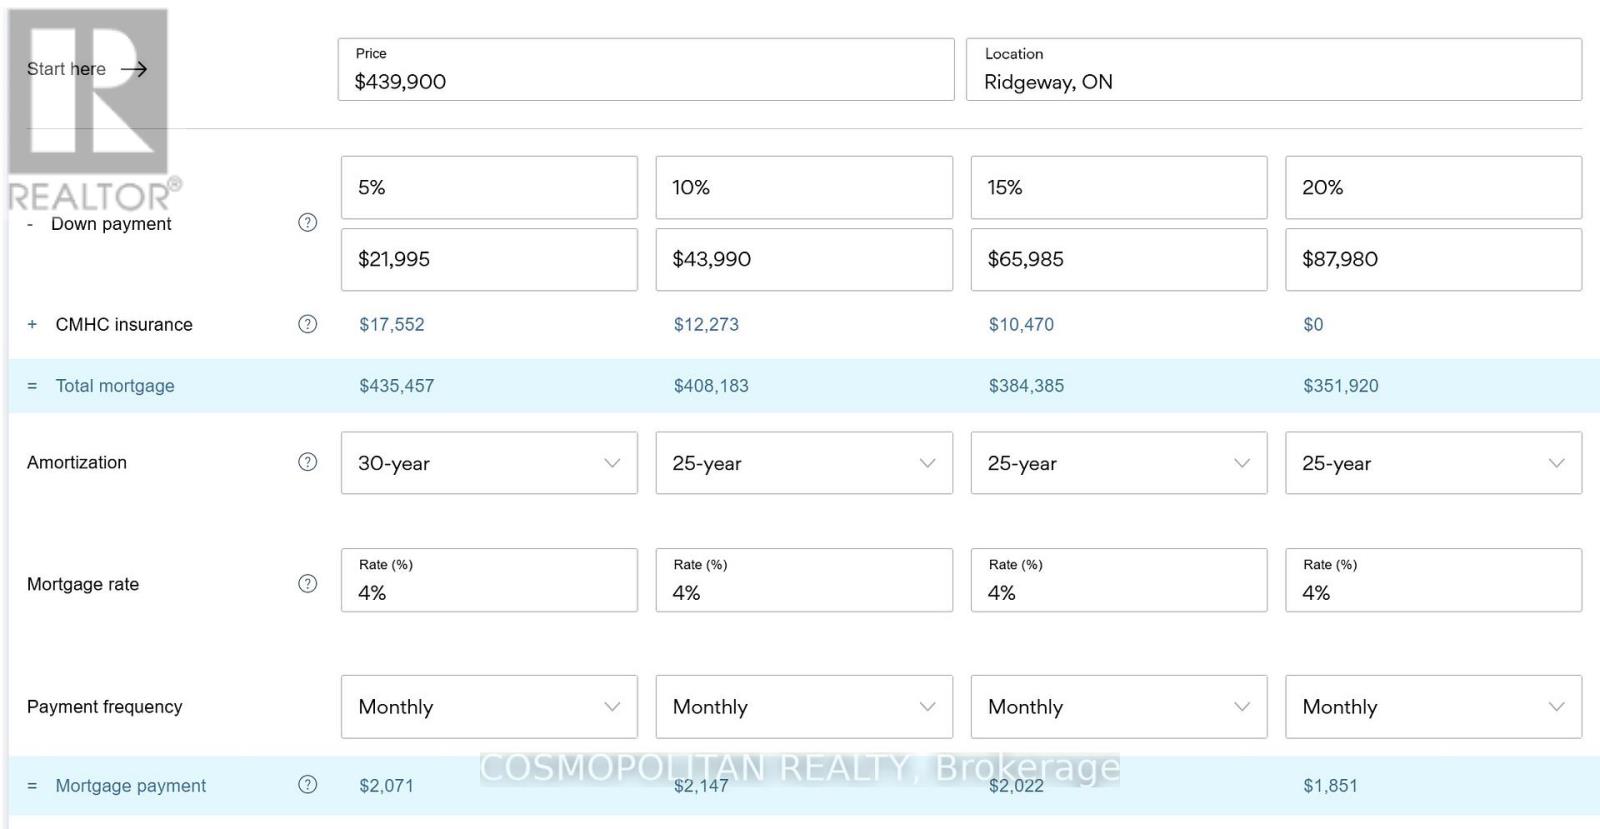Click the CMHC insurance help icon
This screenshot has height=829, width=1600.
pos(307,324)
